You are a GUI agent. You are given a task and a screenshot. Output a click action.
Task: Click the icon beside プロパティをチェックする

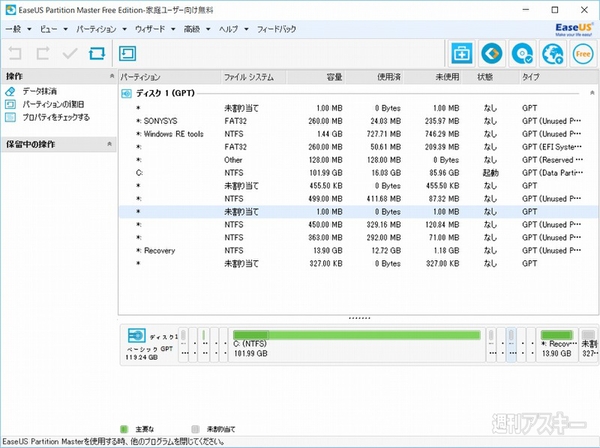(x=10, y=117)
